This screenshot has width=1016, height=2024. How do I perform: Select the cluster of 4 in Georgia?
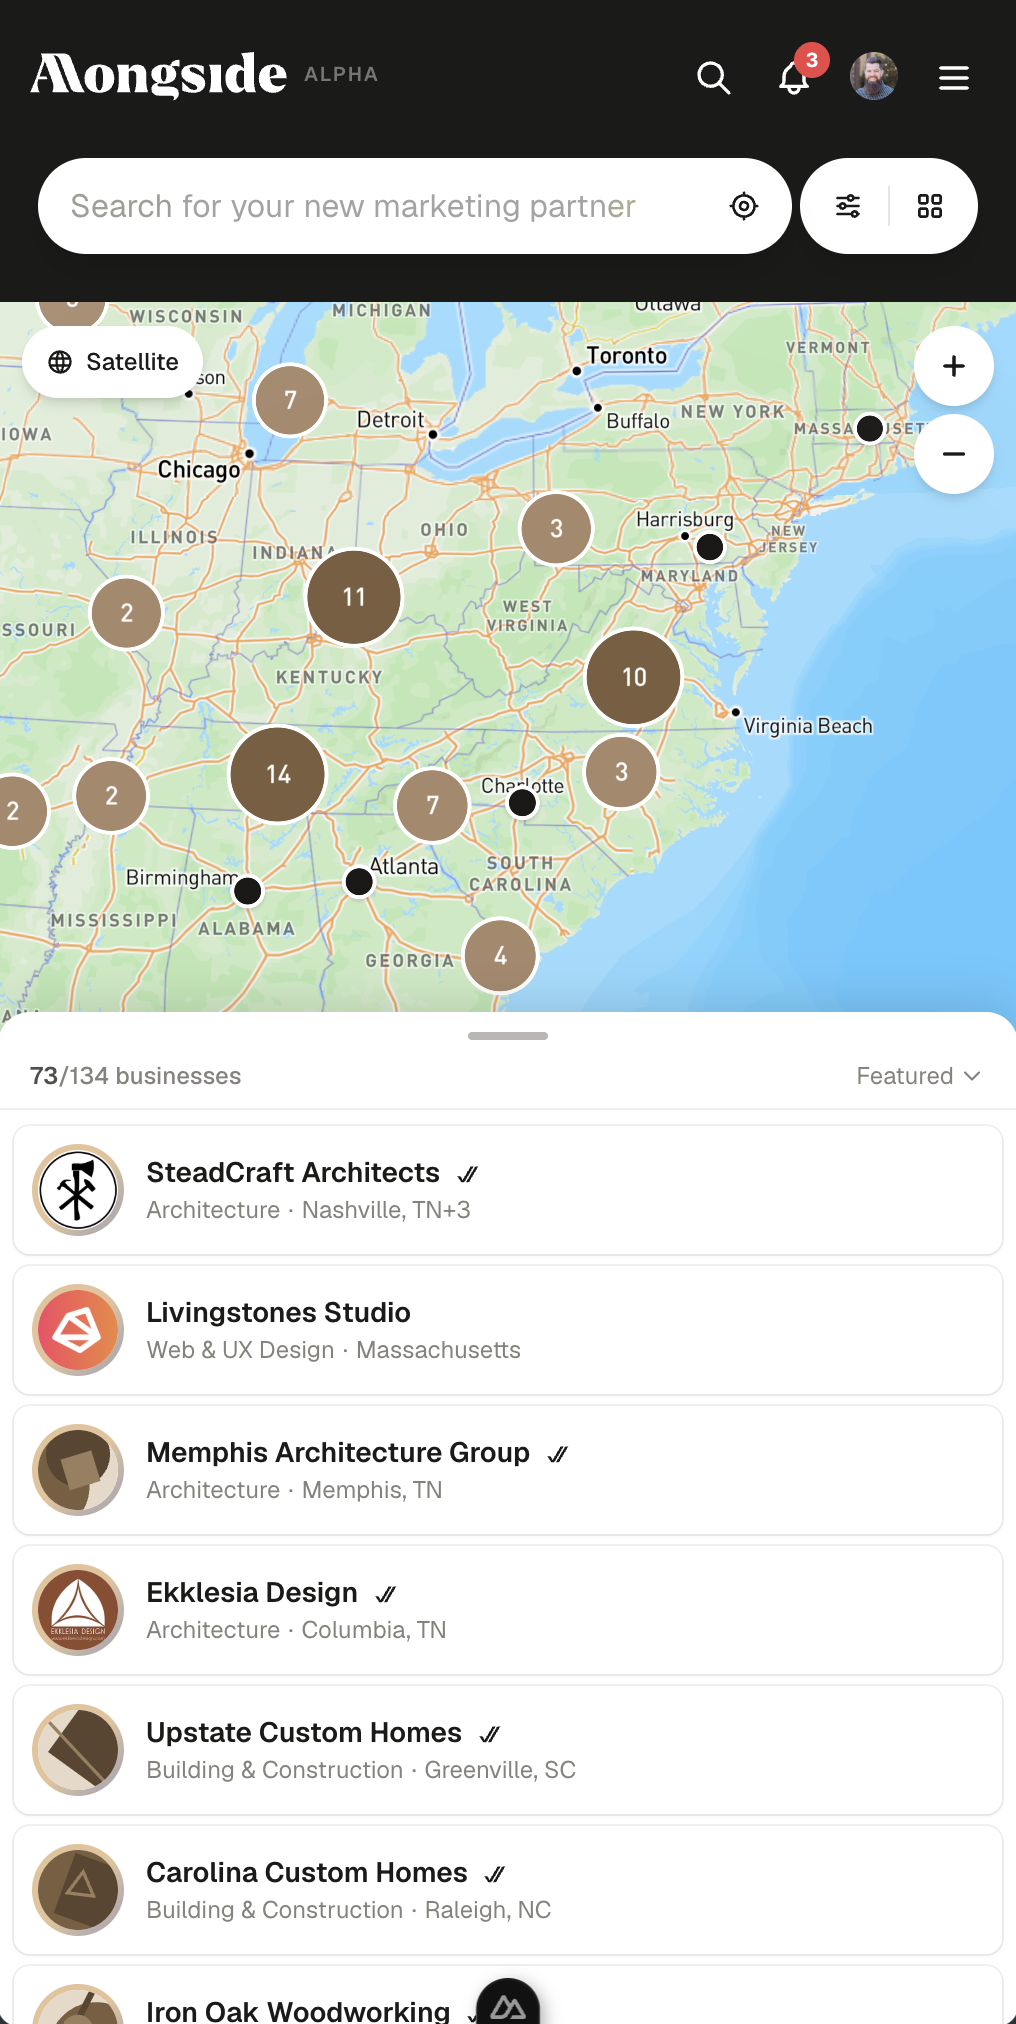point(500,956)
